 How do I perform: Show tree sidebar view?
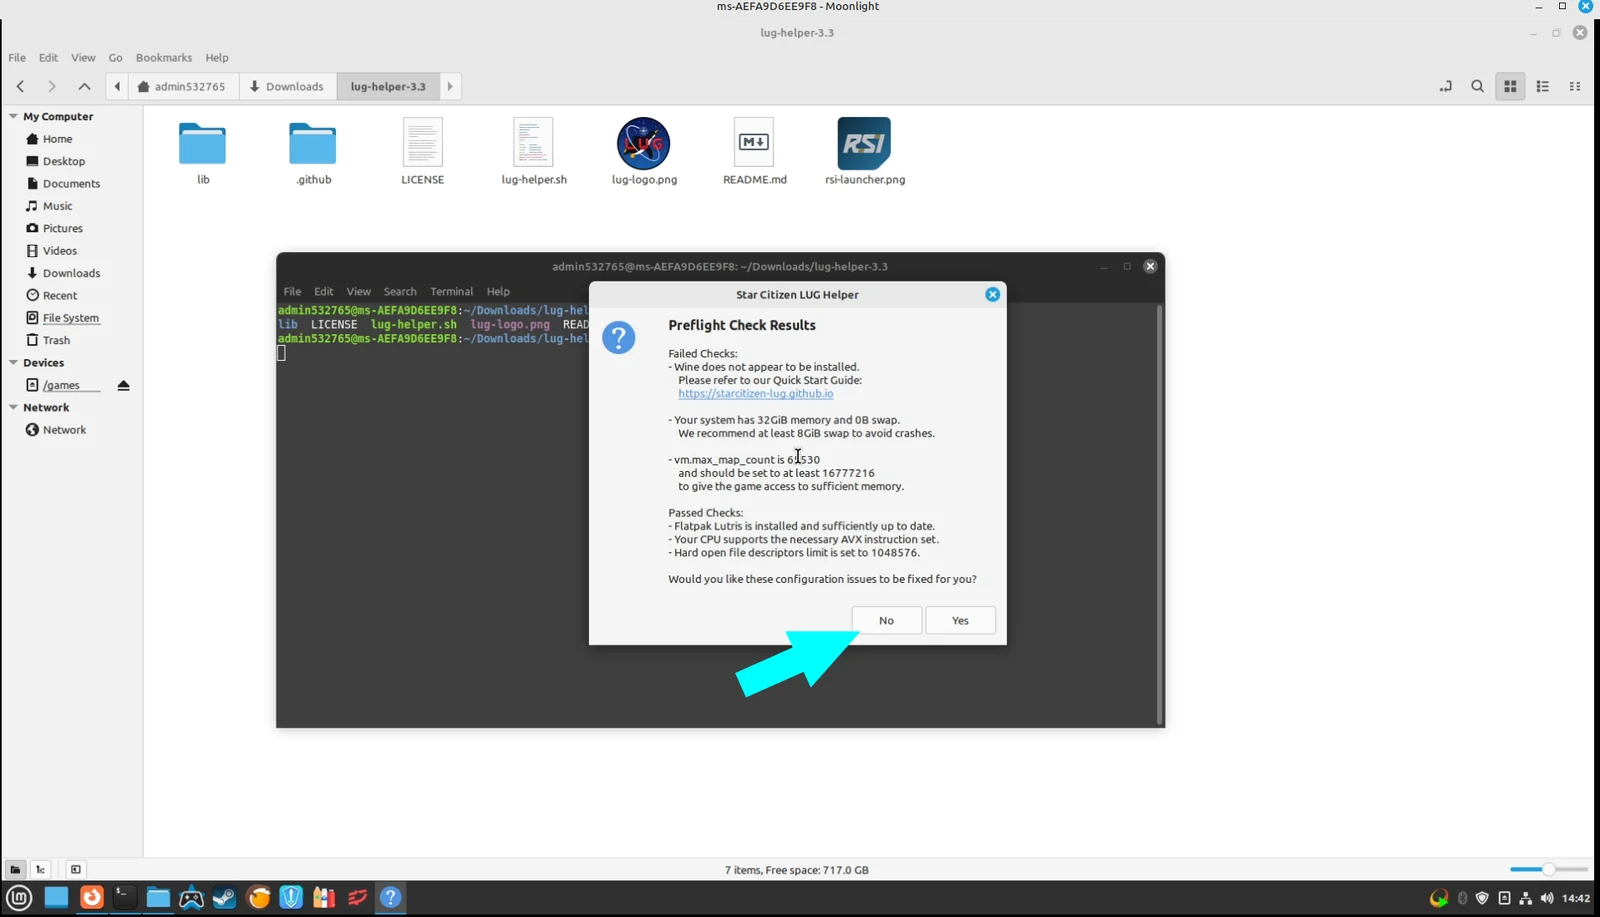point(41,869)
